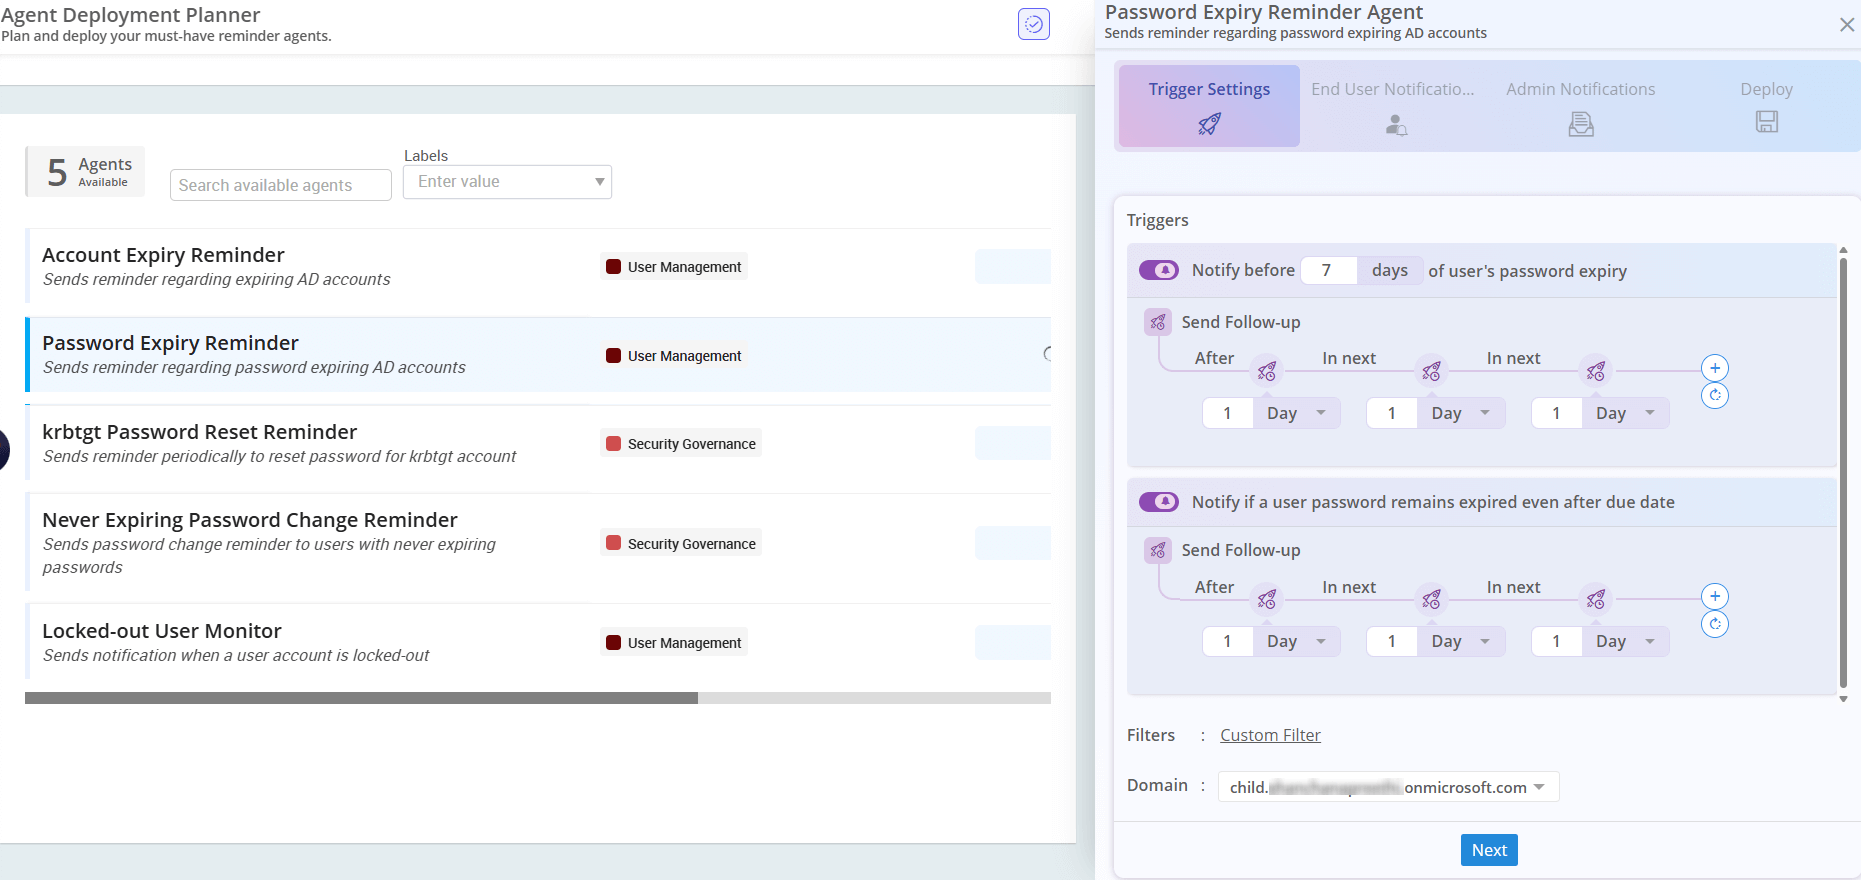The width and height of the screenshot is (1861, 880).
Task: Click the 'After' value field in second trigger
Action: click(x=1228, y=641)
